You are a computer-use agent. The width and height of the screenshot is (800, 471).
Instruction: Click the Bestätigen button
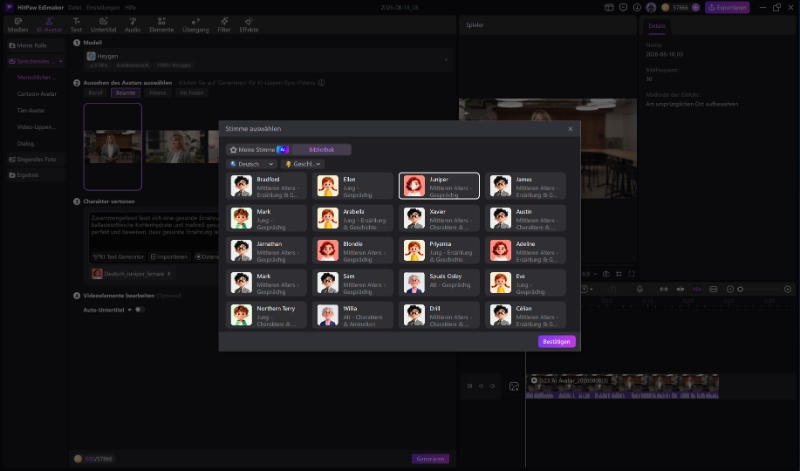pyautogui.click(x=557, y=341)
